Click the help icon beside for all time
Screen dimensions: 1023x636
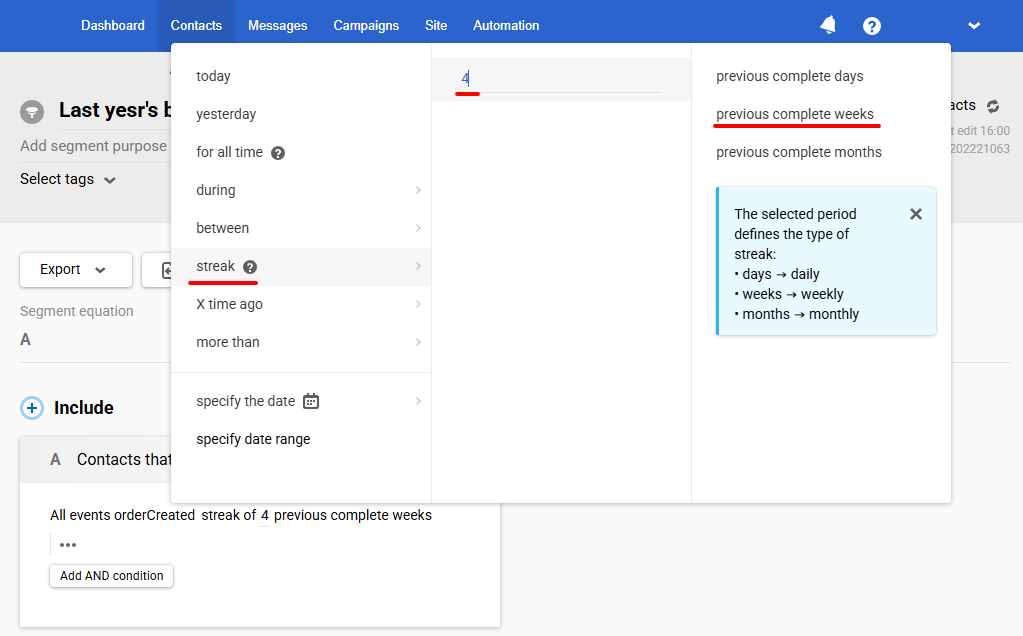click(x=278, y=153)
